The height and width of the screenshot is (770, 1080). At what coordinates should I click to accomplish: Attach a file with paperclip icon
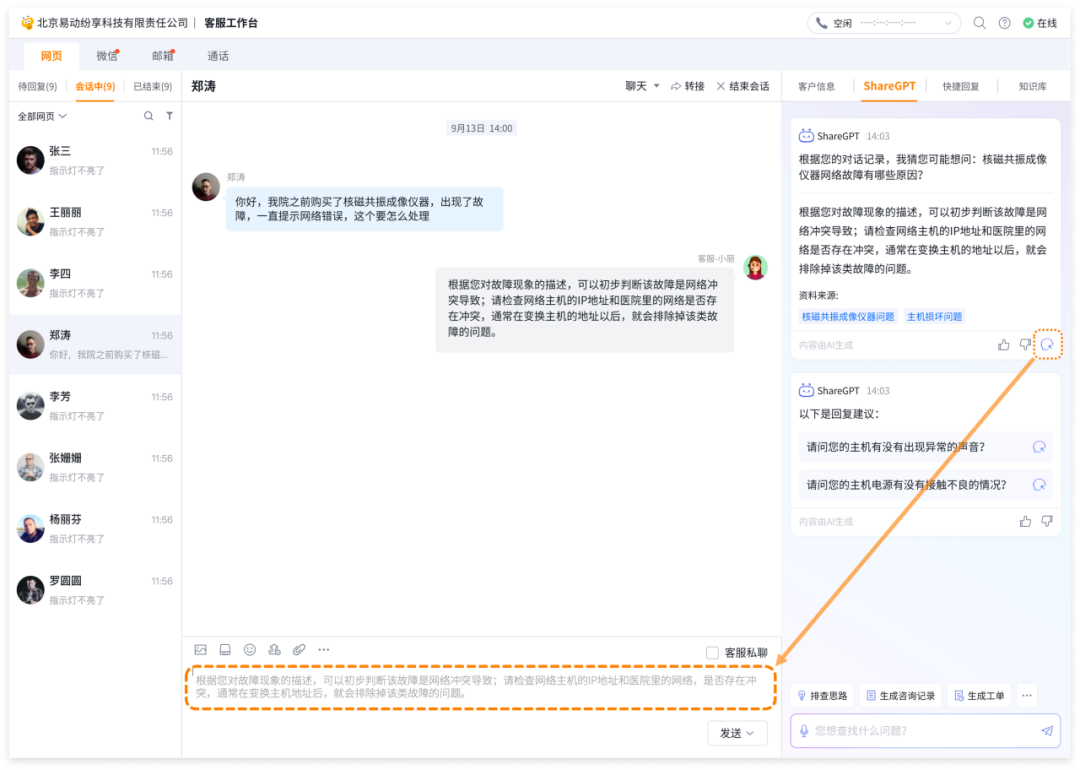coord(299,649)
